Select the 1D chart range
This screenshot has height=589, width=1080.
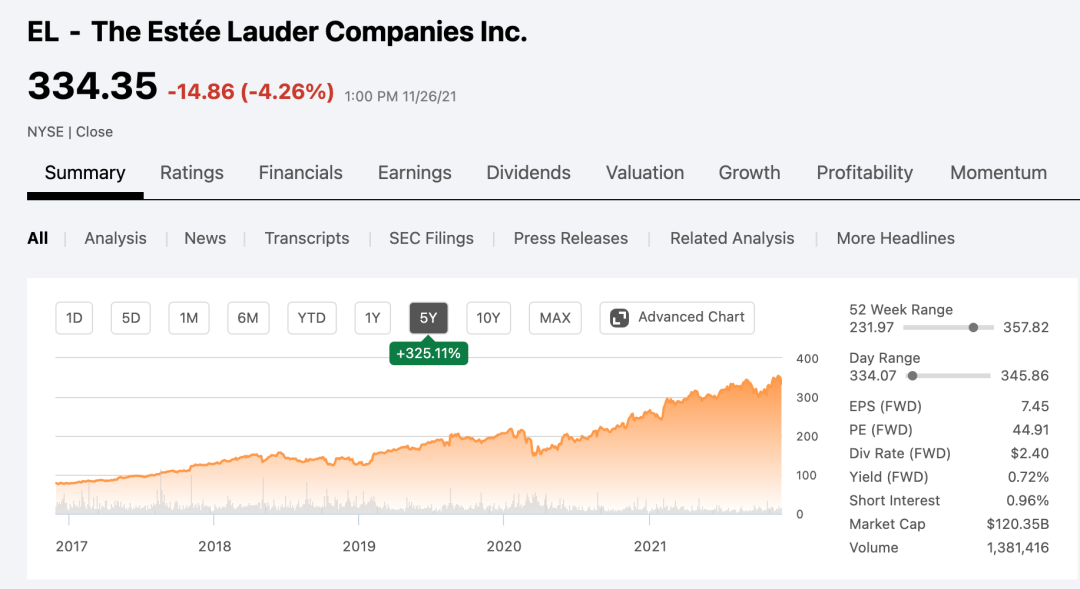pos(74,318)
